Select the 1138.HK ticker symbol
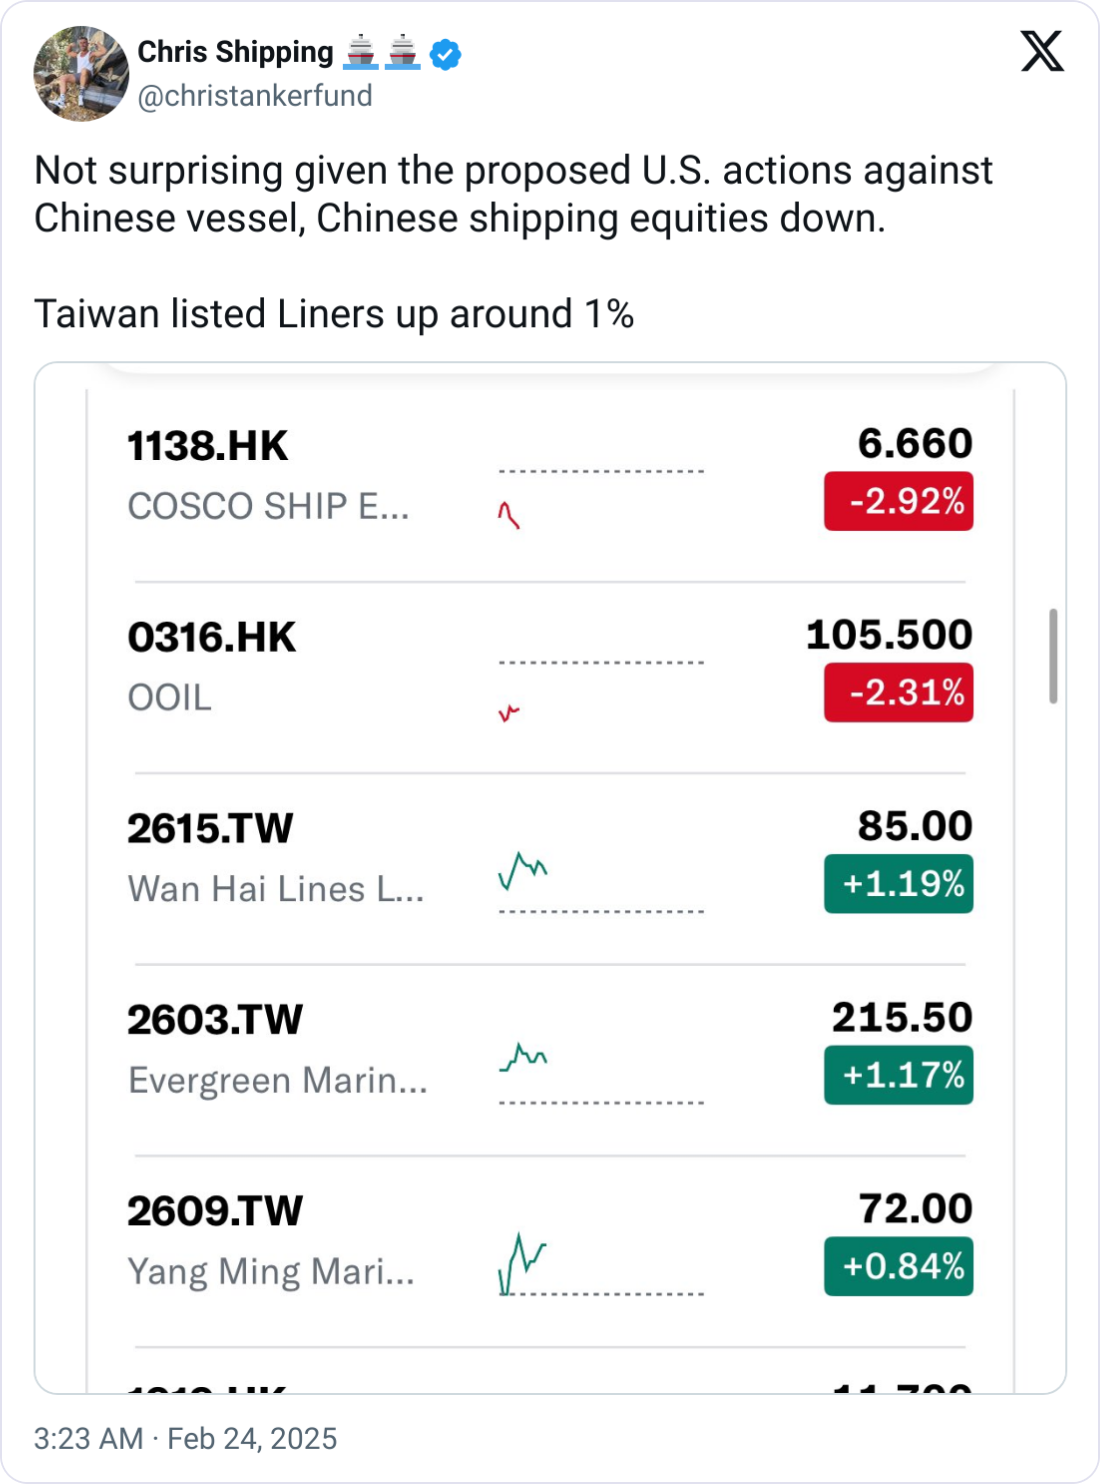This screenshot has height=1484, width=1100. click(x=208, y=446)
